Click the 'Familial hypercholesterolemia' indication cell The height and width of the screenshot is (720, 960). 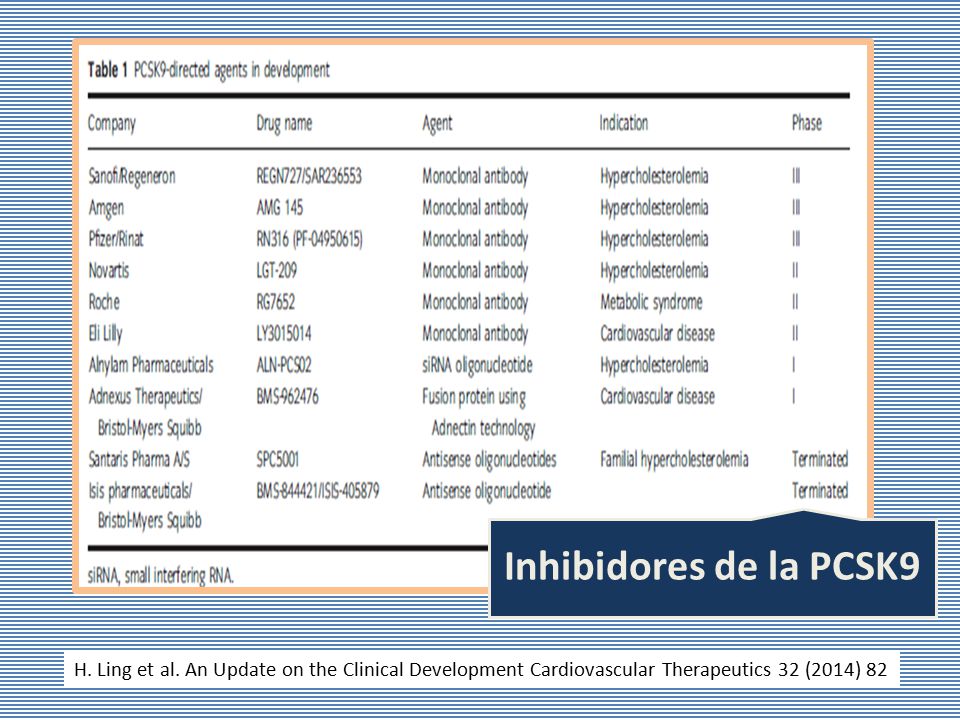click(674, 460)
